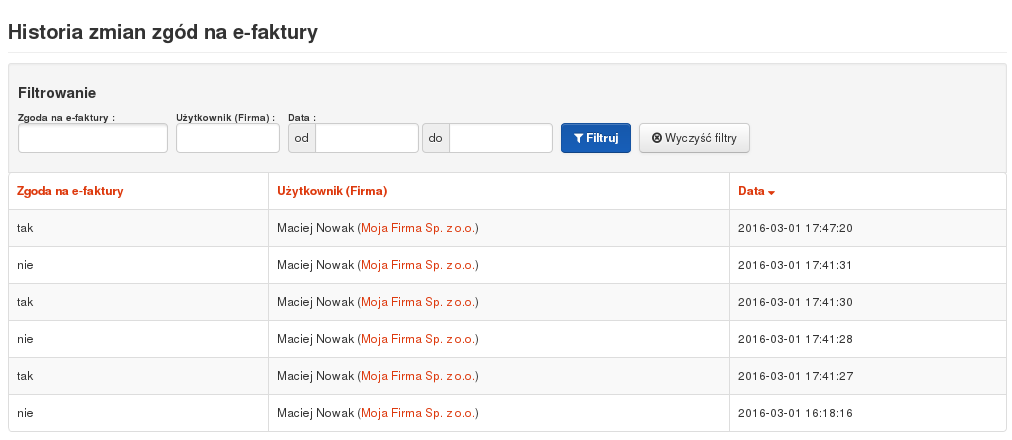Screen dimensions: 1012x440
Task: Open Moja Firma link in the 17:41:27 row
Action: pyautogui.click(x=418, y=376)
